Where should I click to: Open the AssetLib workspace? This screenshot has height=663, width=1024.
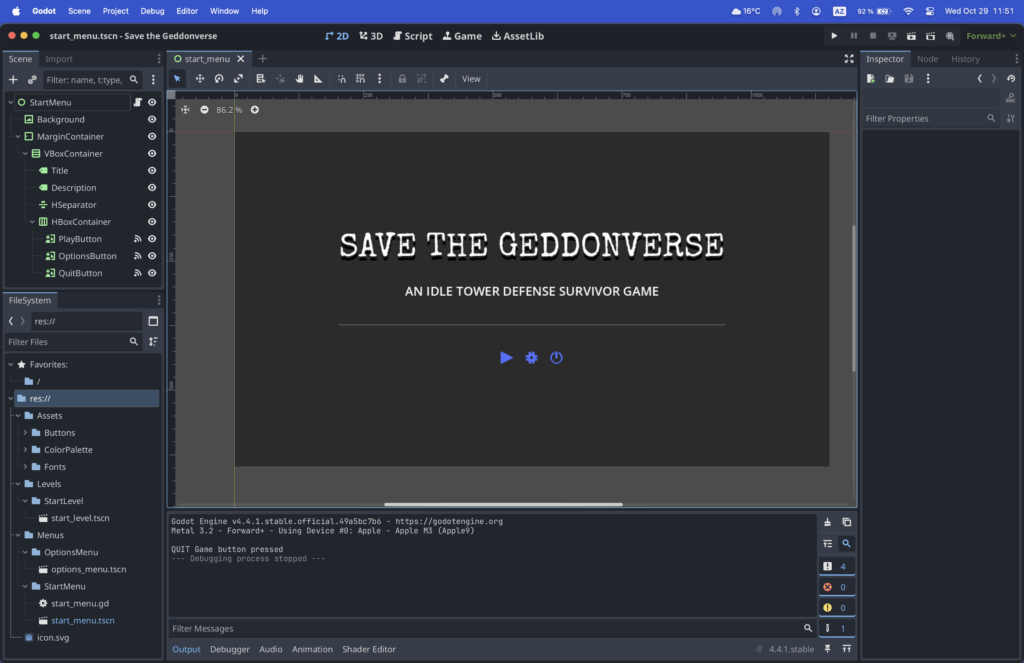click(x=516, y=36)
